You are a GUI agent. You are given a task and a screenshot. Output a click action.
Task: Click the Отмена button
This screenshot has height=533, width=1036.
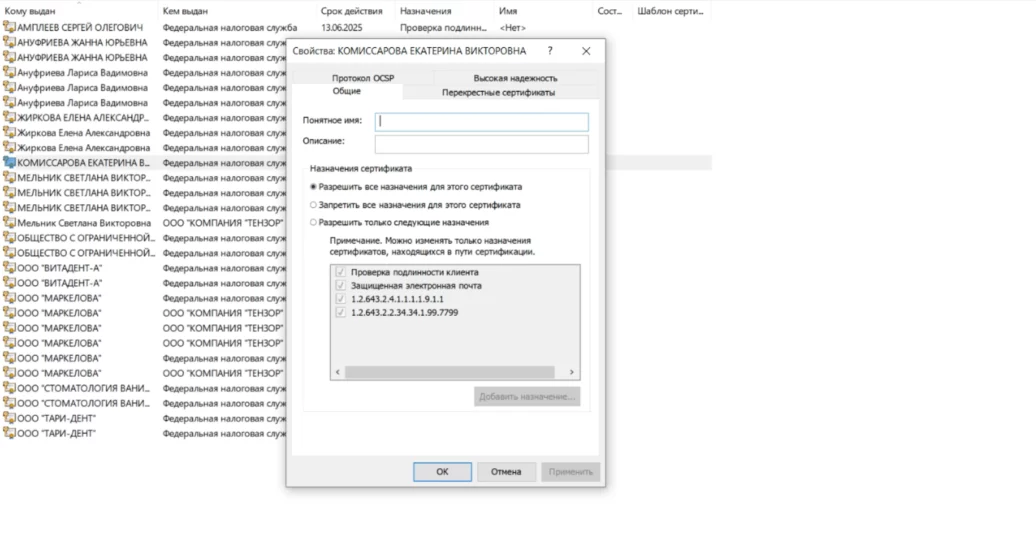coord(506,471)
